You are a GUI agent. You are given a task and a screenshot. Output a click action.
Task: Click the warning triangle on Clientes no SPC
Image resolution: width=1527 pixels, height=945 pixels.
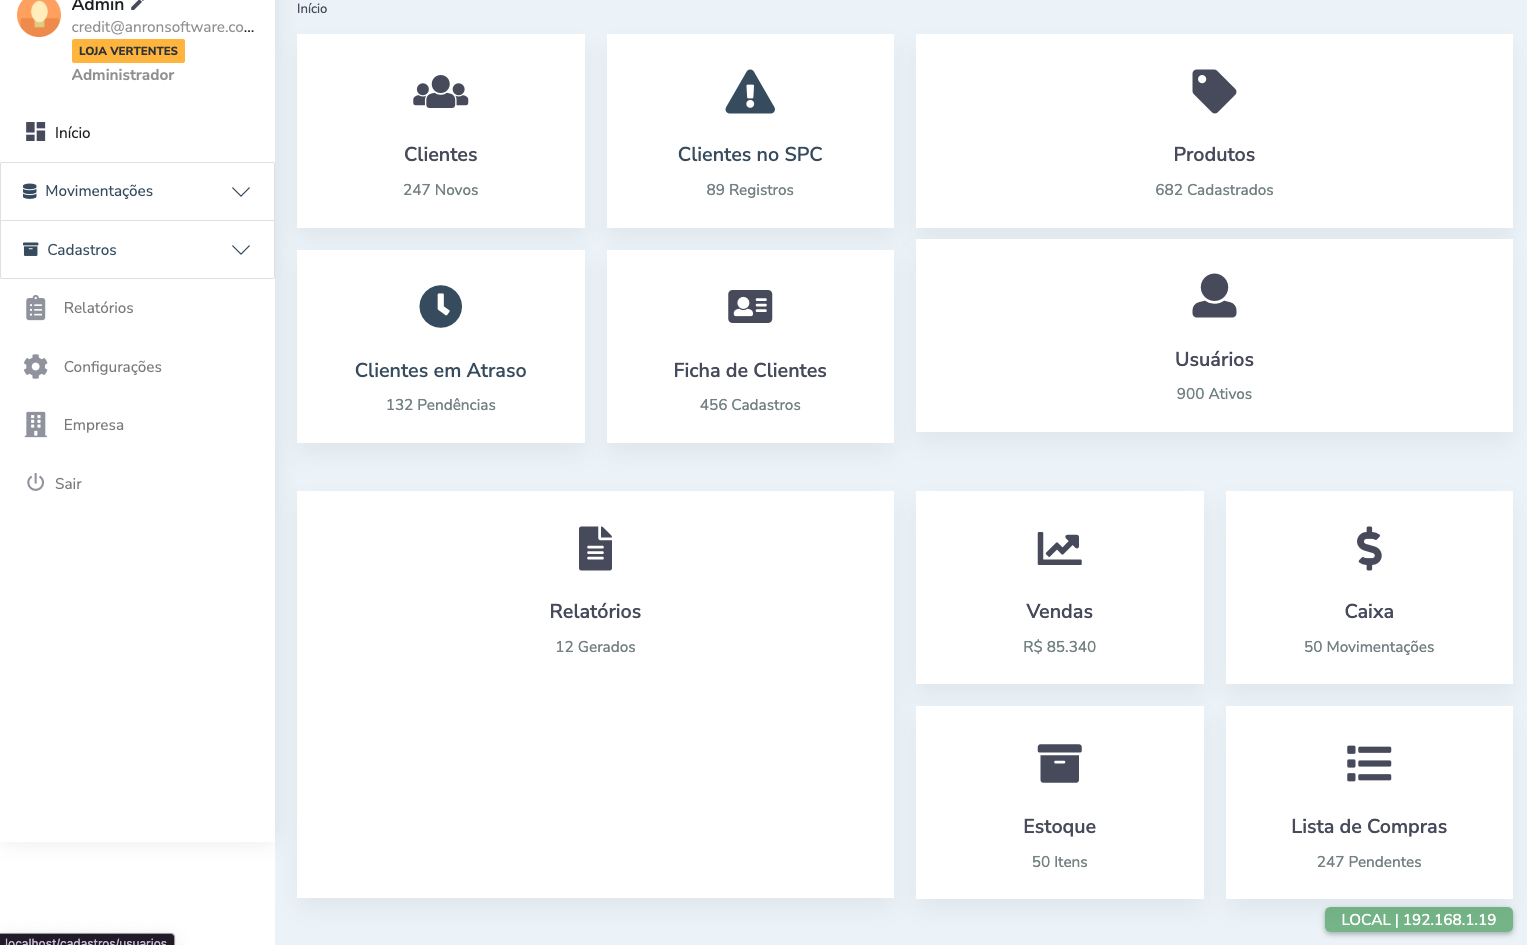tap(750, 92)
